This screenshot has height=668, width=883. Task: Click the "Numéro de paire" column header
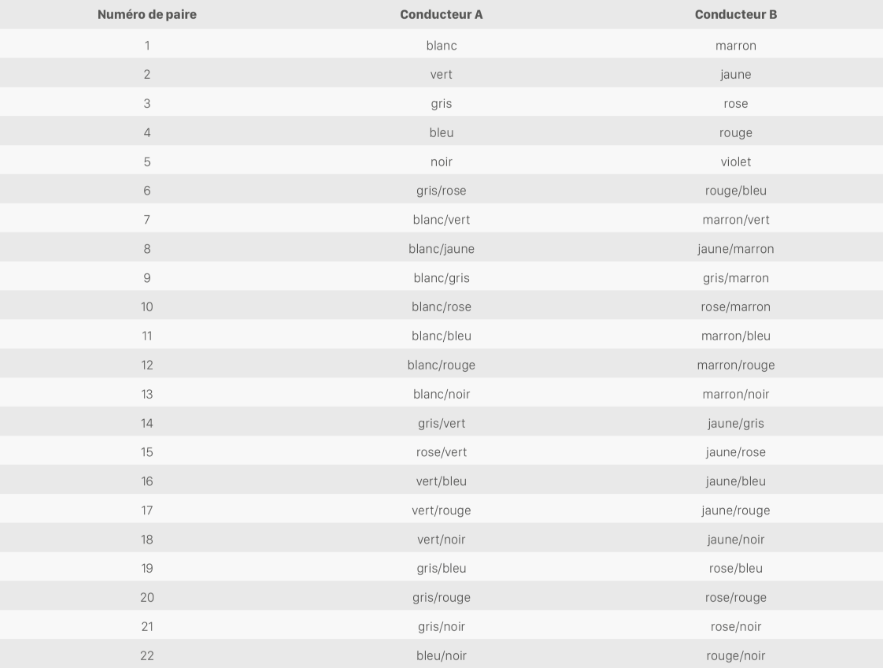(147, 15)
